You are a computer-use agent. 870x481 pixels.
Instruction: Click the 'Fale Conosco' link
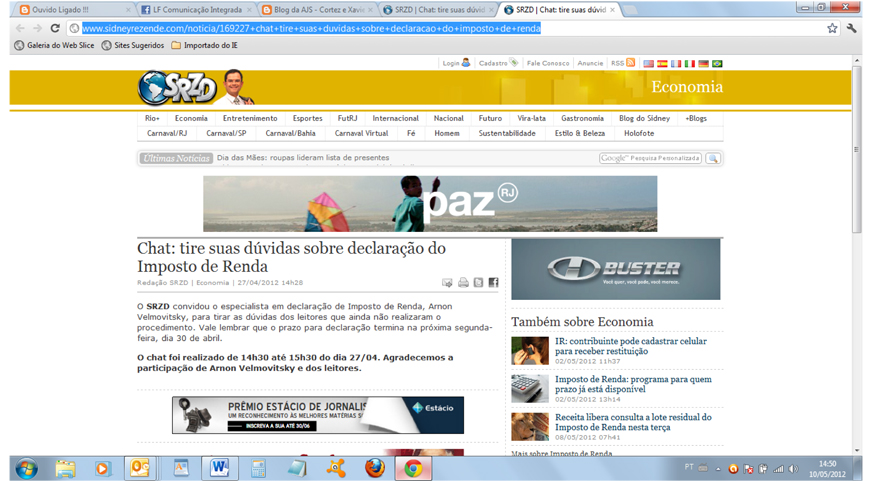point(548,63)
